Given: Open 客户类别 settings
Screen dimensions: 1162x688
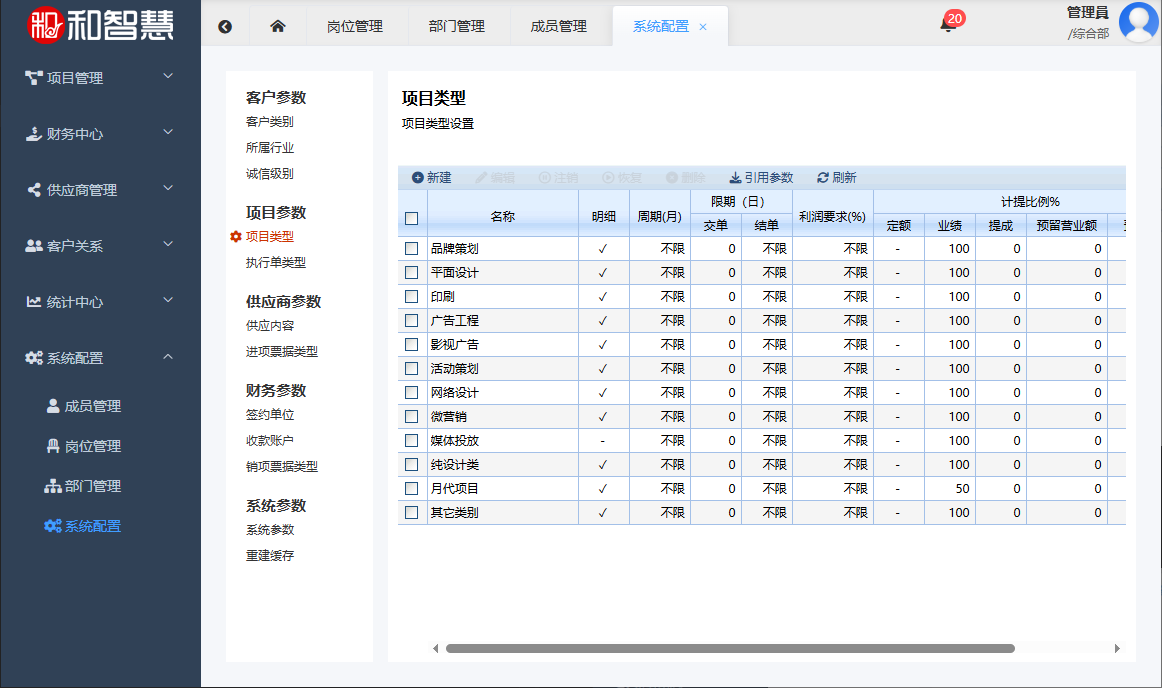Looking at the screenshot, I should click(270, 122).
